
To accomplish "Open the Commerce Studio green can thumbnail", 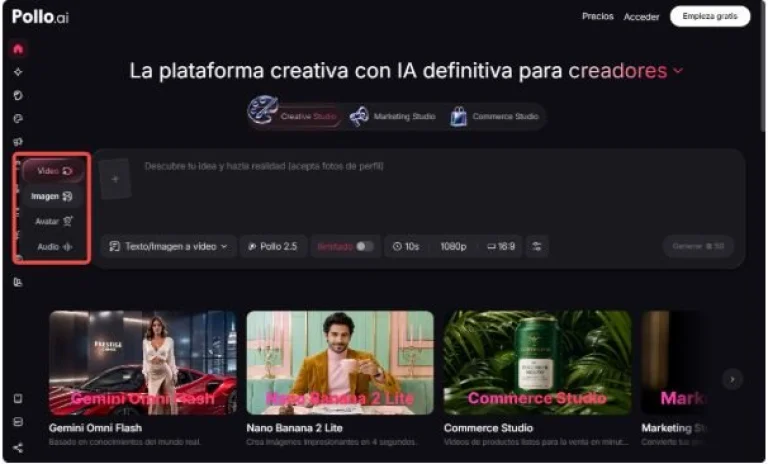I will click(x=537, y=363).
